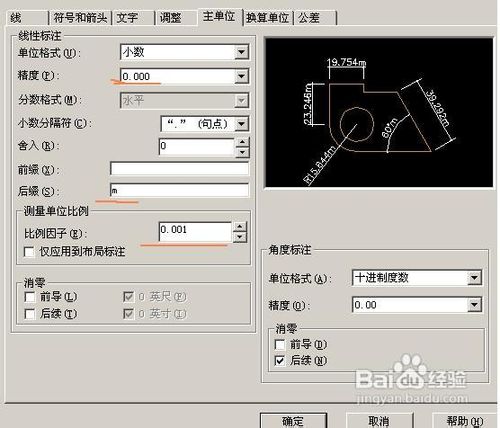Click the 比例因子 field showing 0.001
Screen dimensions: 500x428
pyautogui.click(x=196, y=231)
